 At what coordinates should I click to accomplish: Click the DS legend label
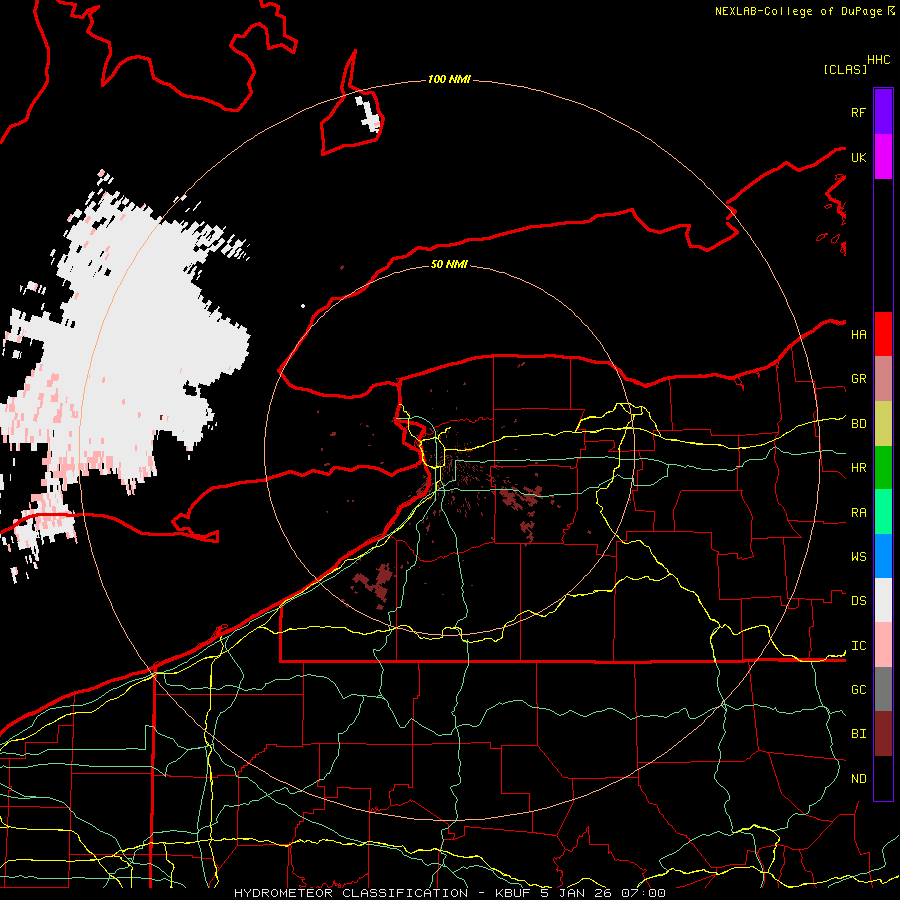(x=858, y=601)
